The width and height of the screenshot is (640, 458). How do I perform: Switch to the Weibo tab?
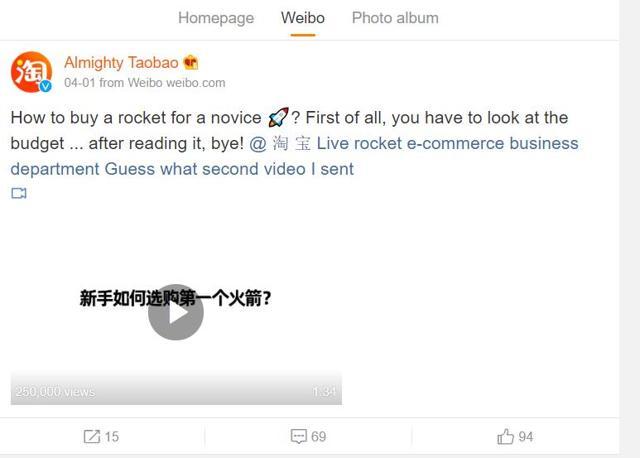tap(303, 18)
